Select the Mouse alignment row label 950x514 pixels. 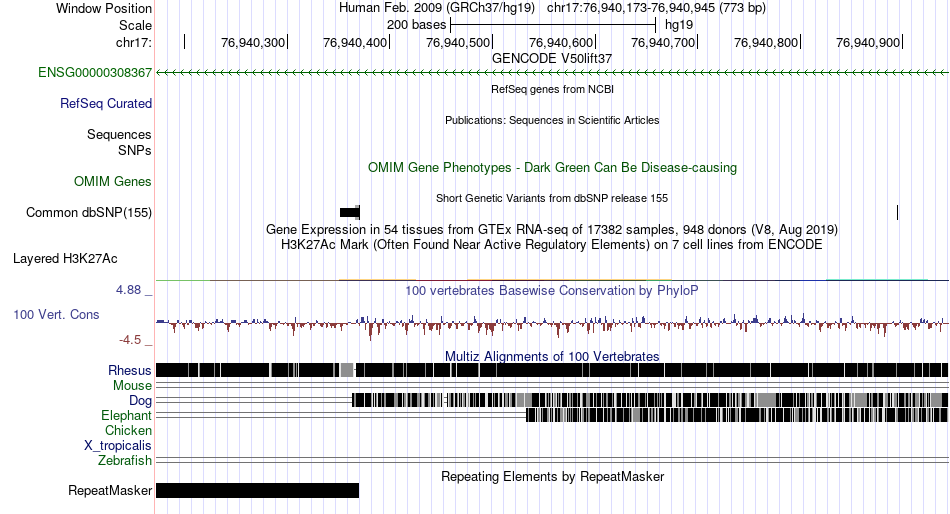point(132,386)
